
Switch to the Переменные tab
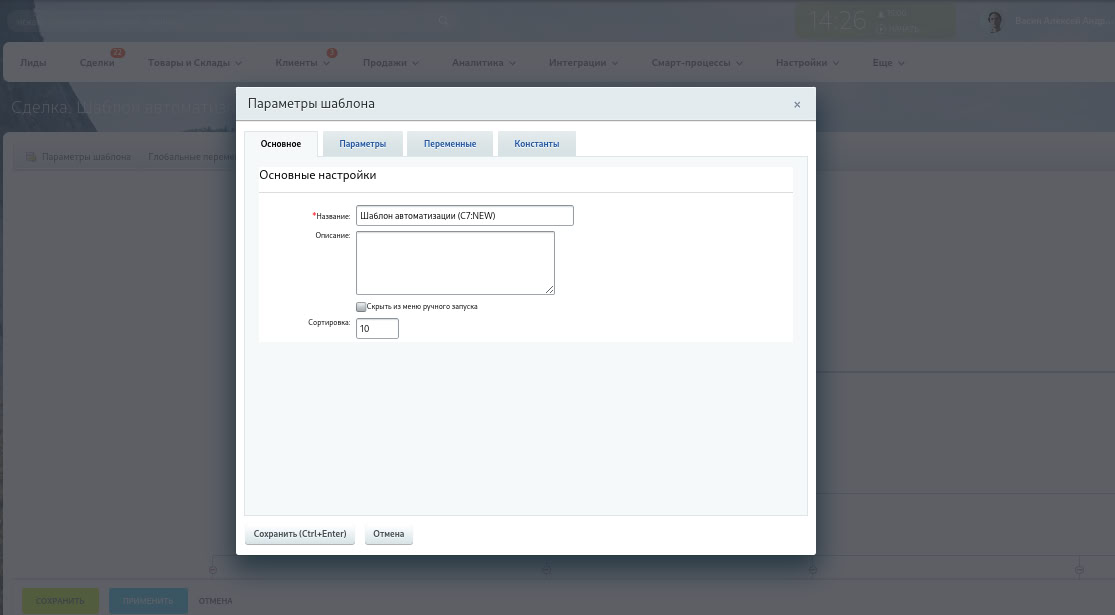point(450,144)
